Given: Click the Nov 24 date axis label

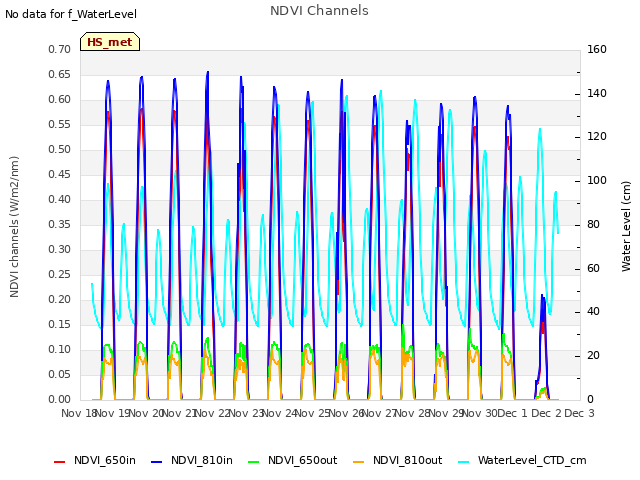Looking at the screenshot, I should pyautogui.click(x=279, y=413).
